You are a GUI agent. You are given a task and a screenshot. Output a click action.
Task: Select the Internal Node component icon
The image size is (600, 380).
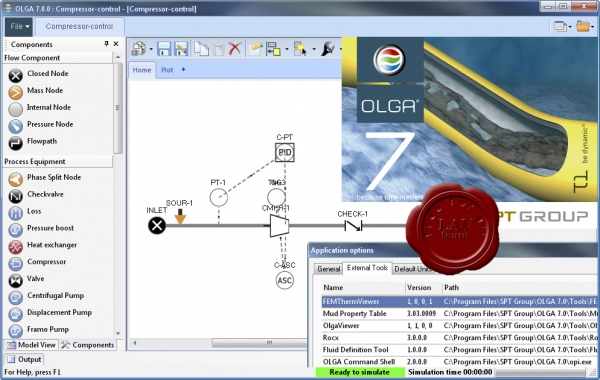[16, 109]
